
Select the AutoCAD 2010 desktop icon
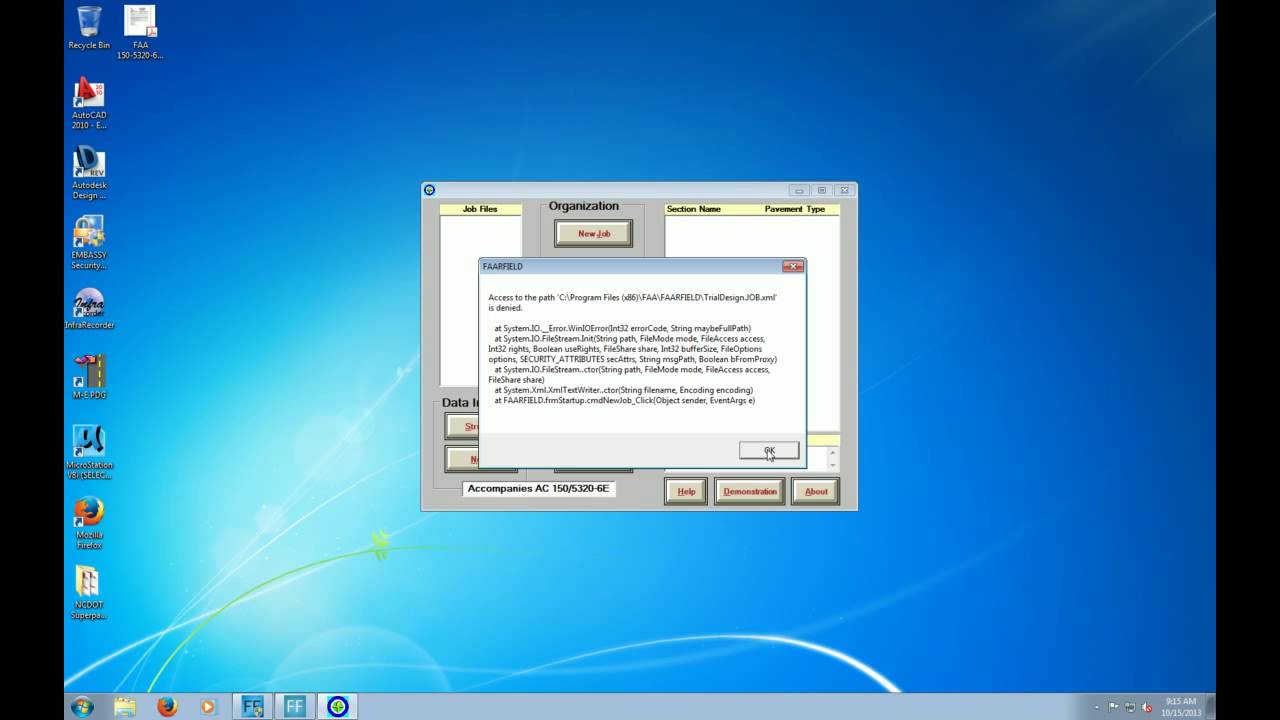pyautogui.click(x=89, y=104)
